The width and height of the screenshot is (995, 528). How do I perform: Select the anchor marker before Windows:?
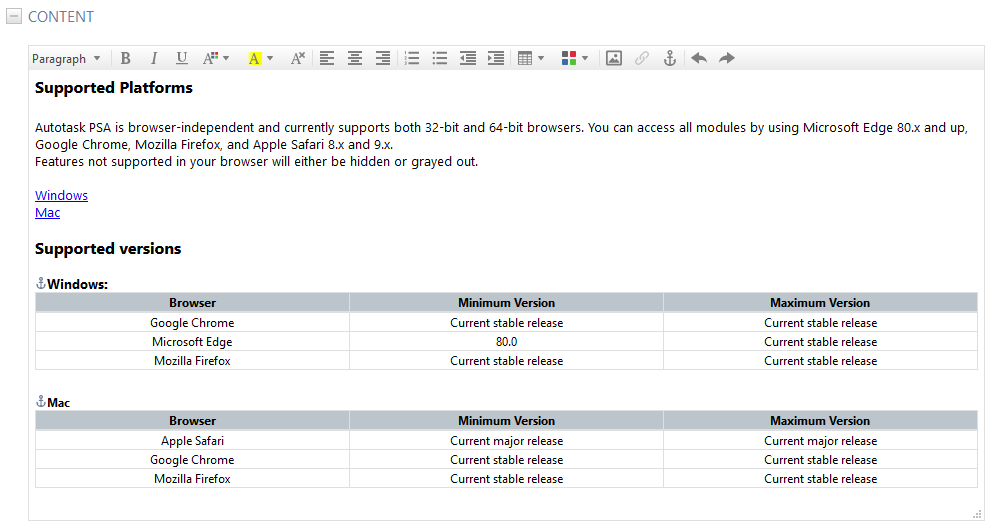tap(41, 284)
